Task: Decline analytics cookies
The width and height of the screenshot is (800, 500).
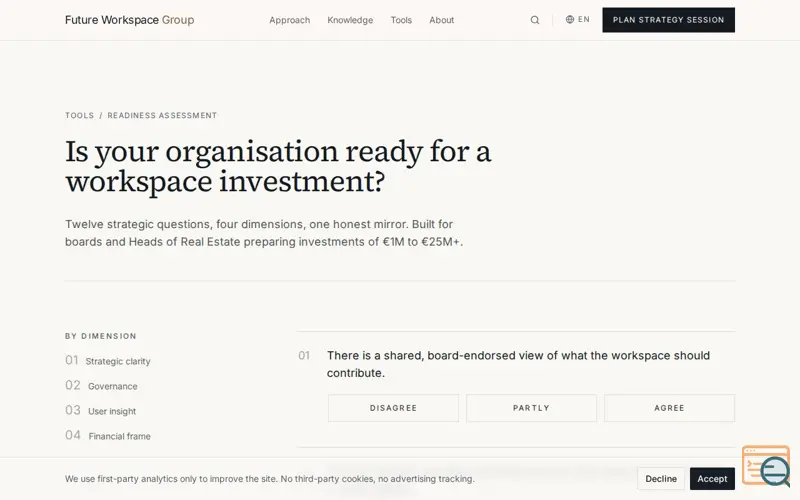Action: [661, 479]
